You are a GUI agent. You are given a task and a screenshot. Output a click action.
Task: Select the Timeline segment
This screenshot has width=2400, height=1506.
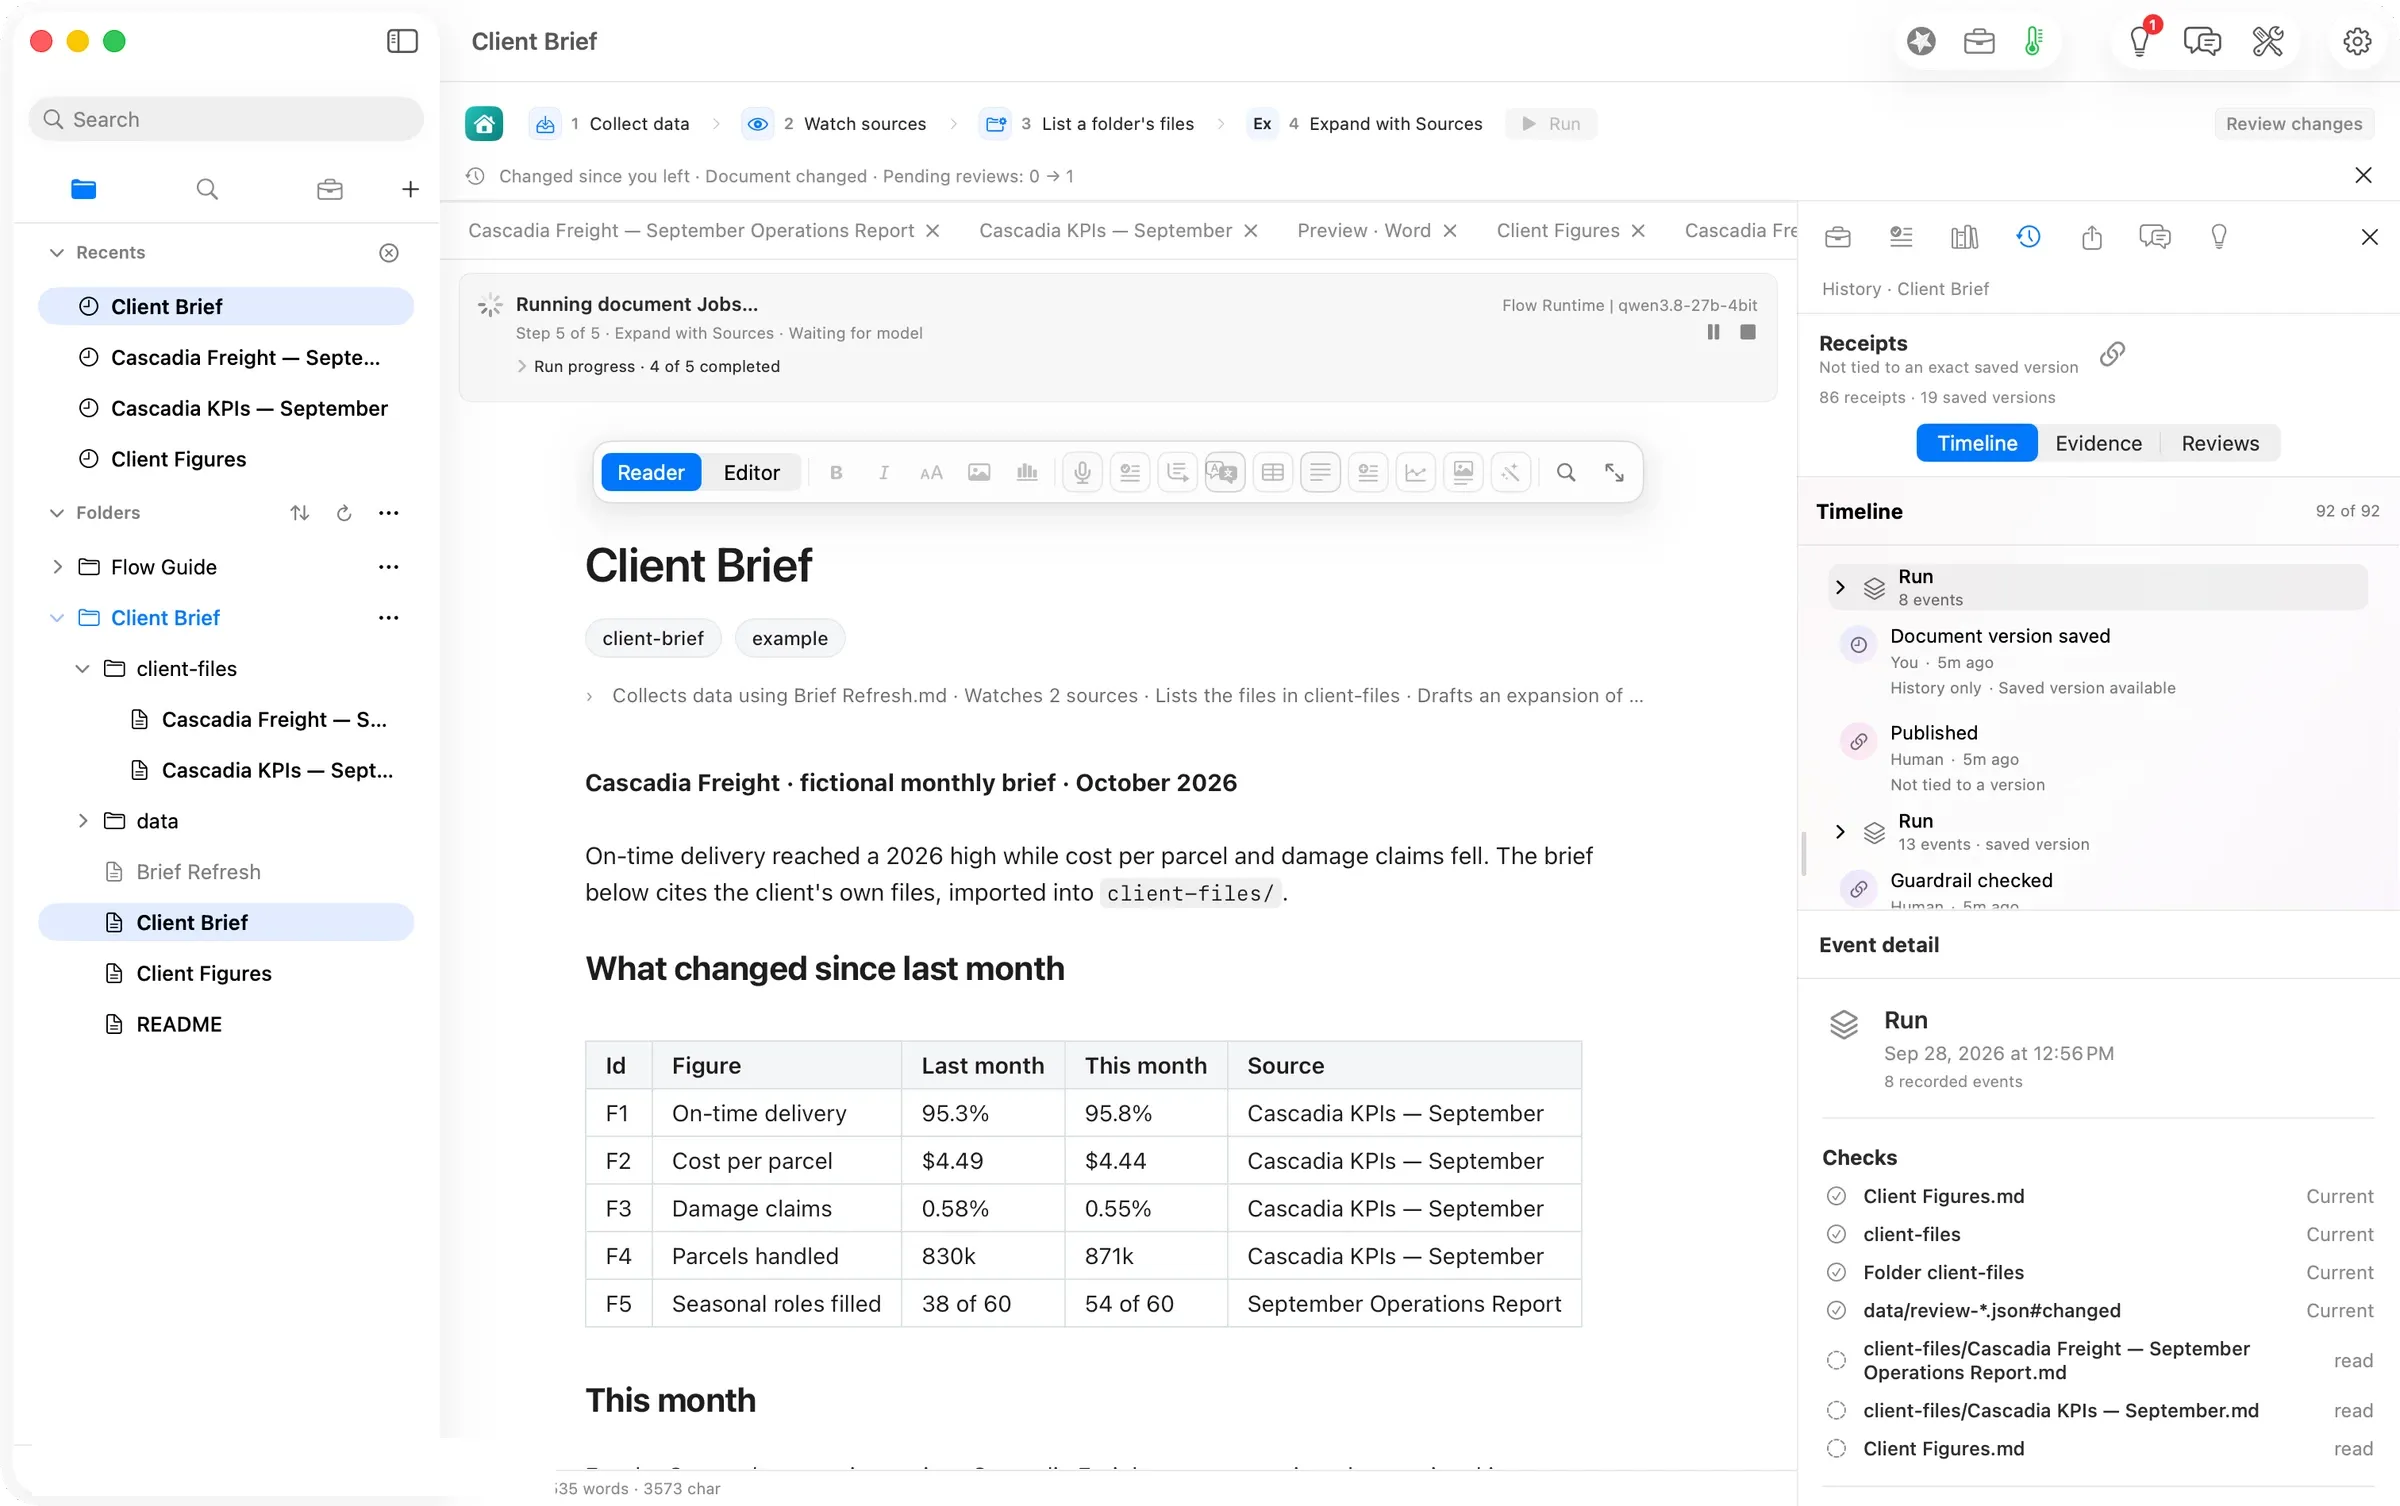(x=1977, y=444)
